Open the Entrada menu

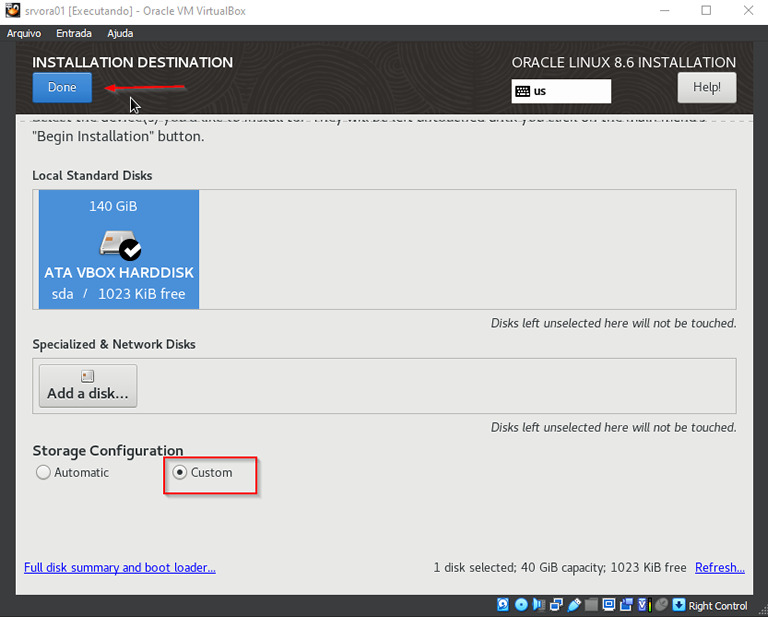(x=74, y=33)
